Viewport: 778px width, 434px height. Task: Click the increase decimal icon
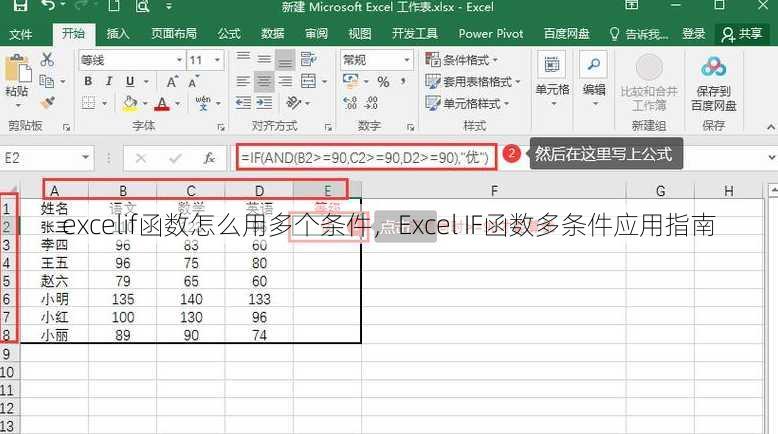tap(350, 103)
